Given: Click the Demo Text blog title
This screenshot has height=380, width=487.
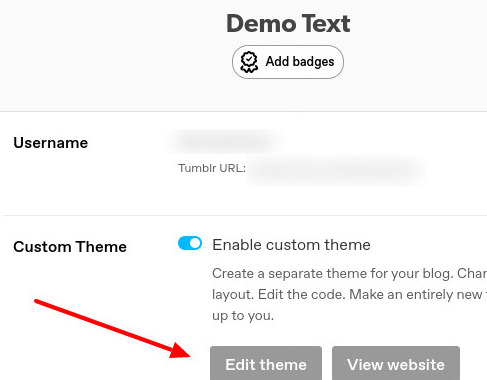Looking at the screenshot, I should click(288, 24).
